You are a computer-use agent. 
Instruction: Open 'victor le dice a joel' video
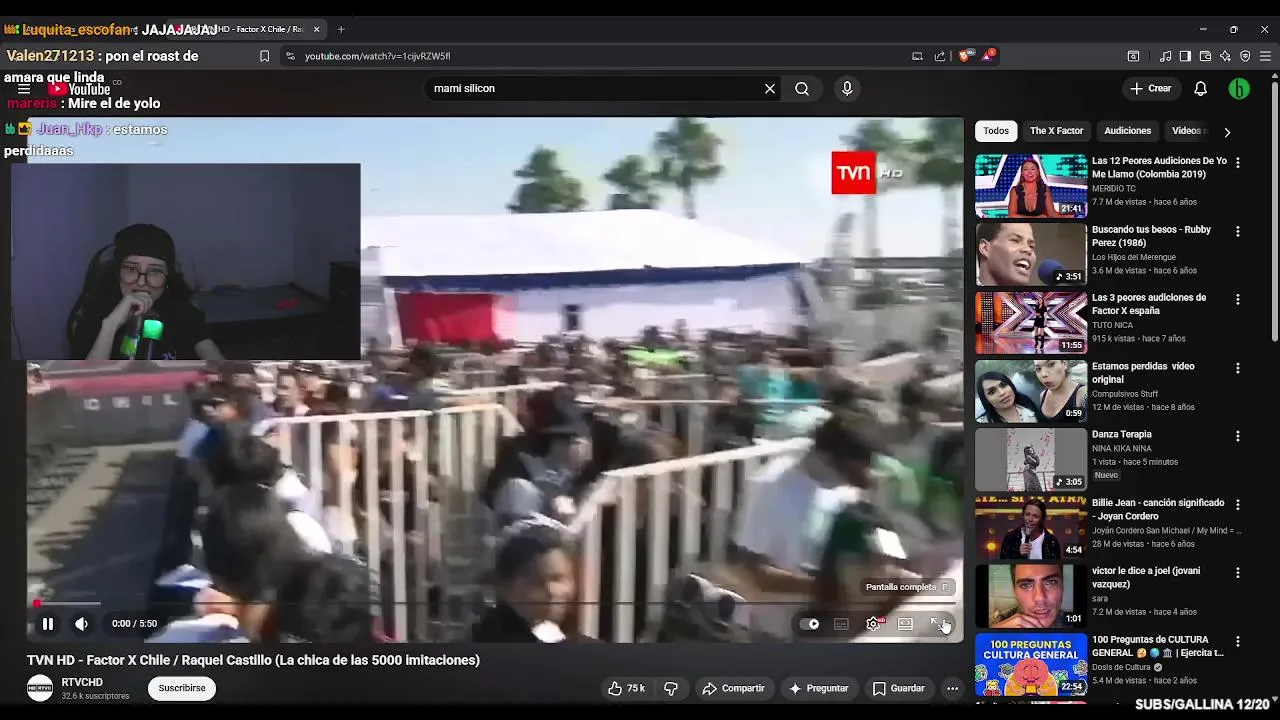click(1146, 578)
